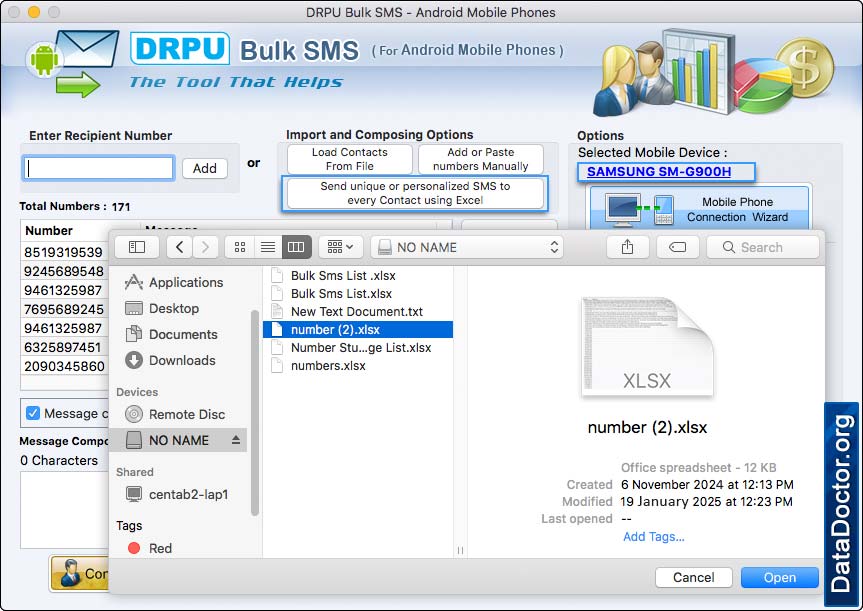The width and height of the screenshot is (863, 611).
Task: Open the SAMSUNG SM-G900H device link
Action: click(x=659, y=172)
